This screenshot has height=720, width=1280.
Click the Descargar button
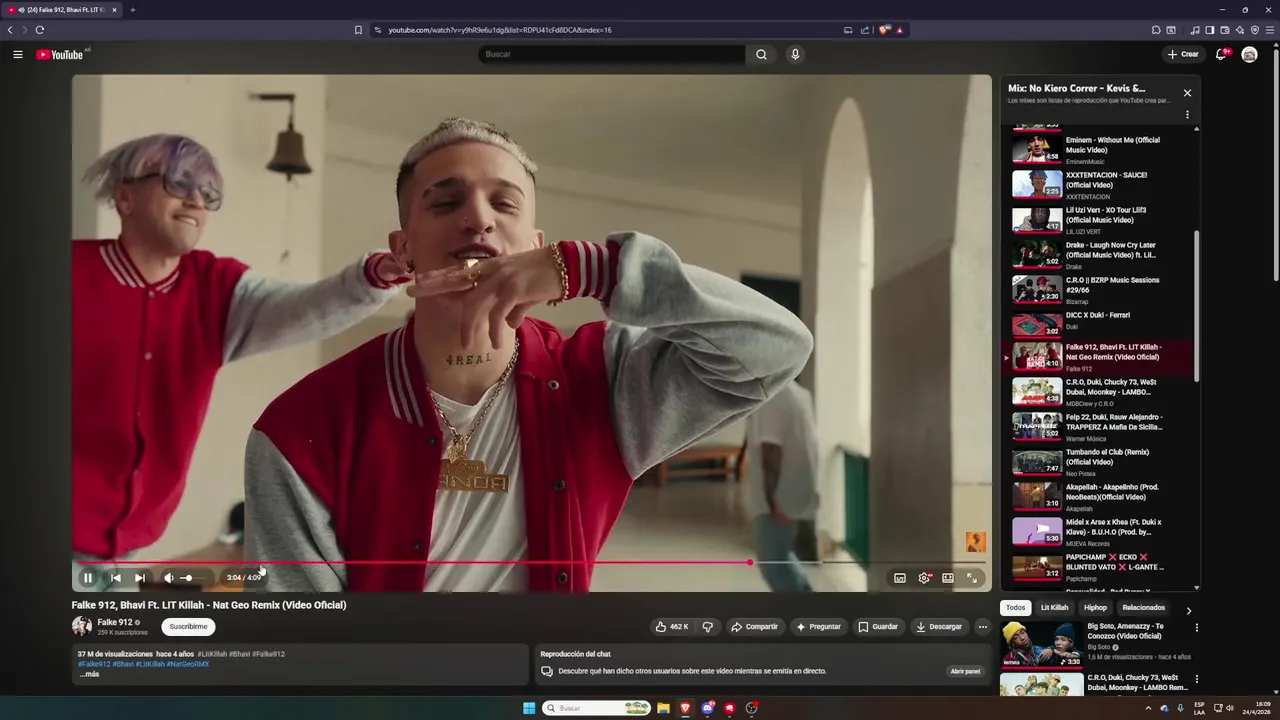tap(939, 627)
